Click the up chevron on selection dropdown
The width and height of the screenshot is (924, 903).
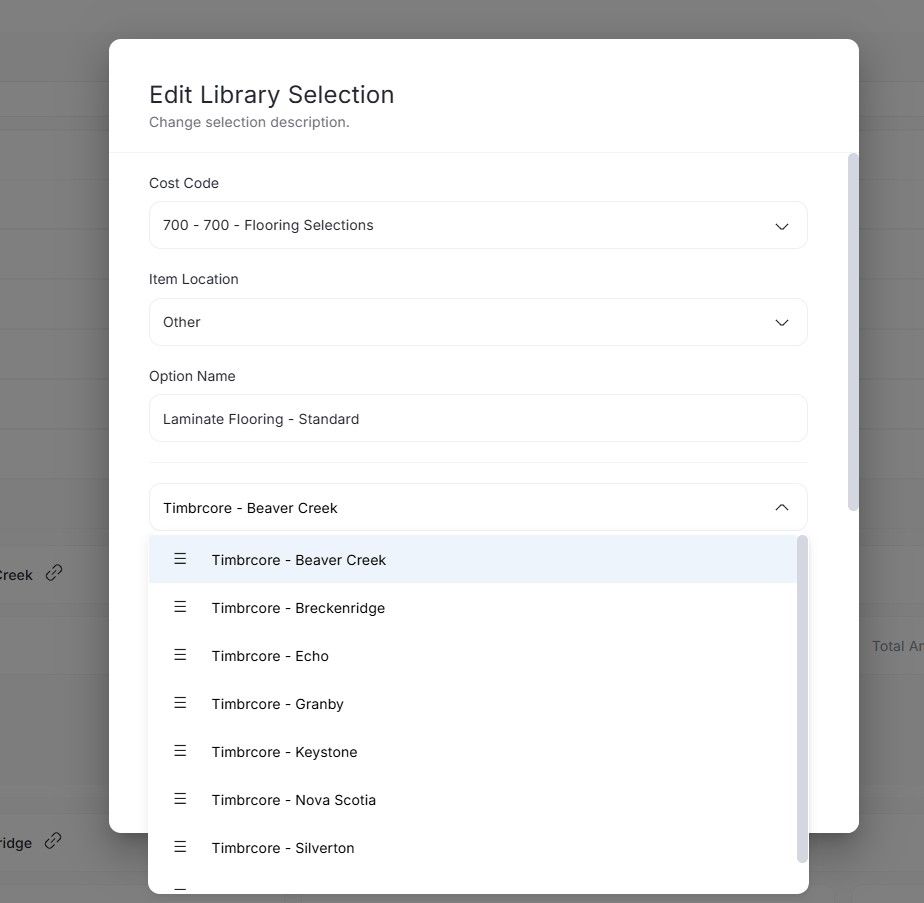tap(781, 507)
